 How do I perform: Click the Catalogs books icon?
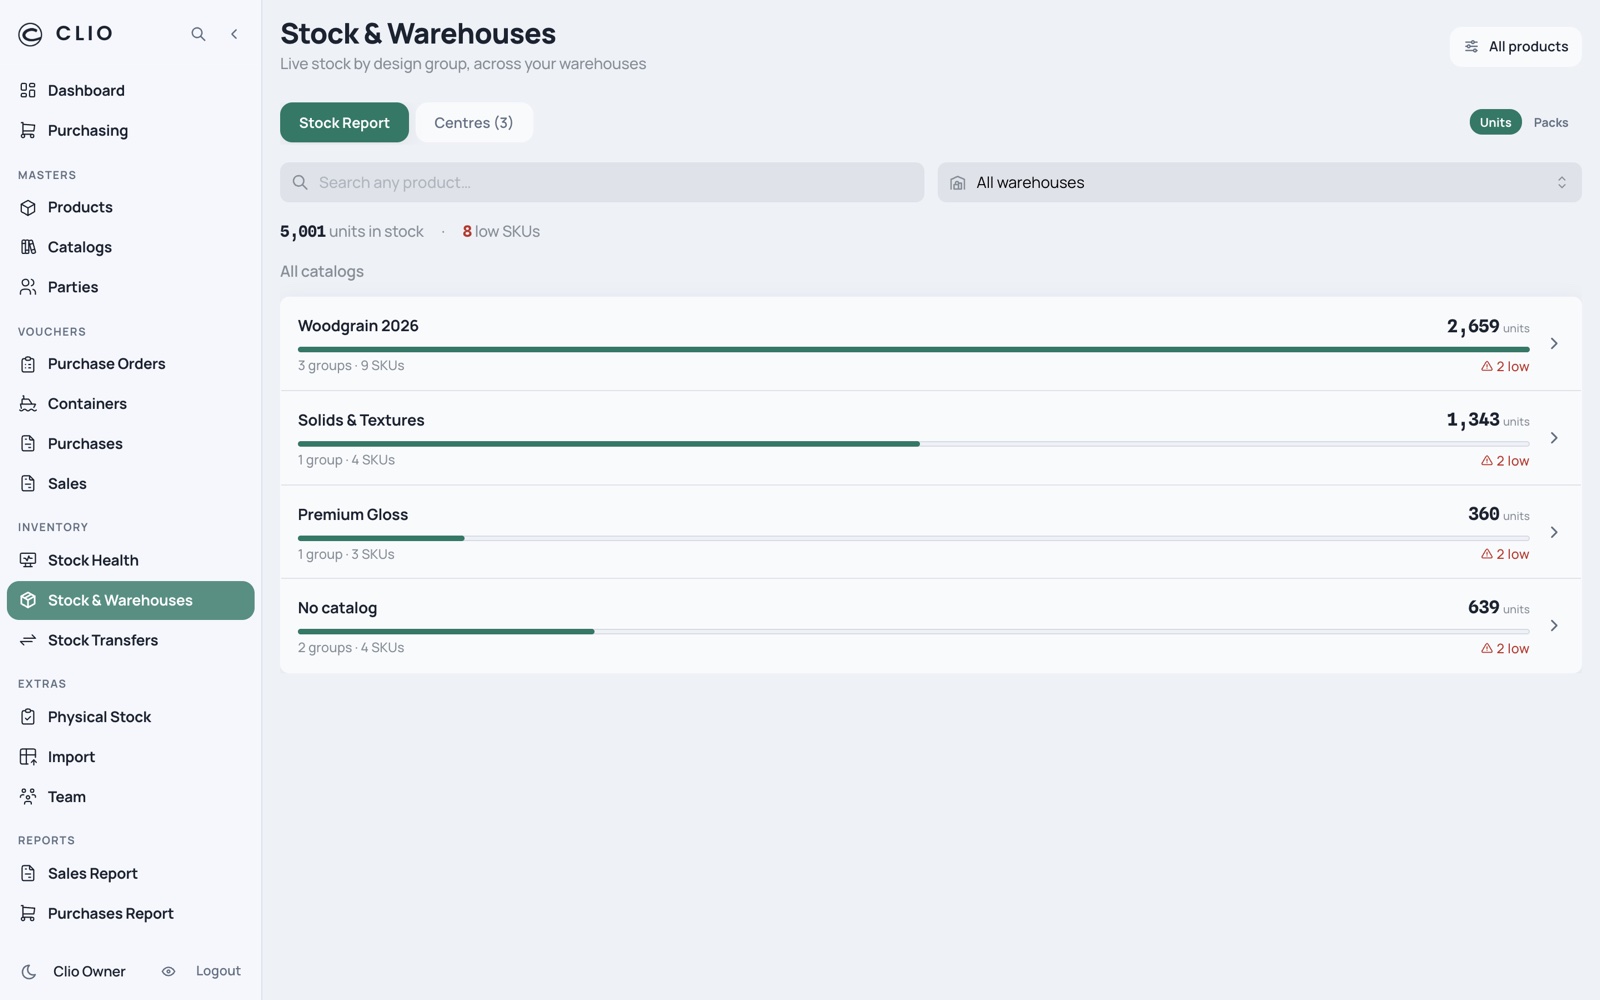pyautogui.click(x=28, y=247)
